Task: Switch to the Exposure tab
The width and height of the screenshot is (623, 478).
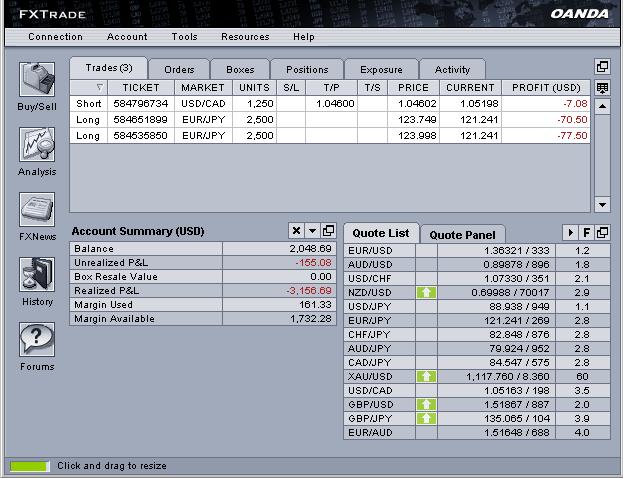Action: [381, 70]
